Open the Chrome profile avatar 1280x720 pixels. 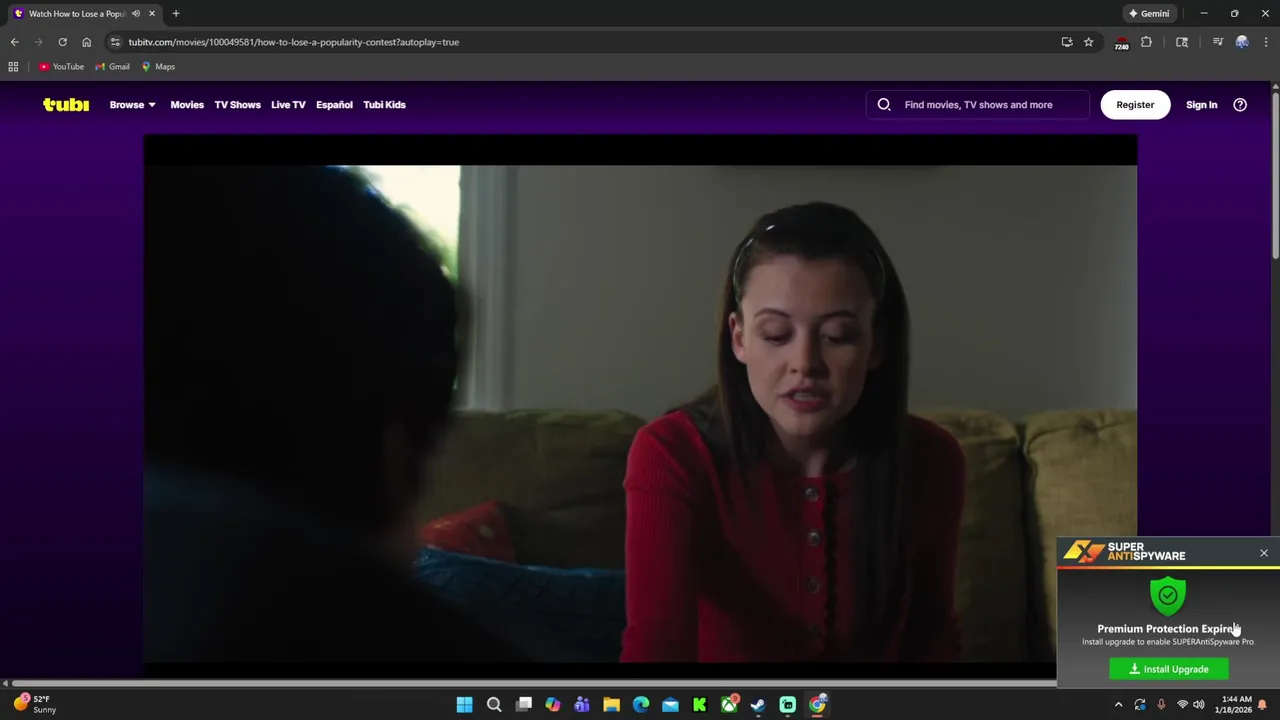tap(1242, 42)
